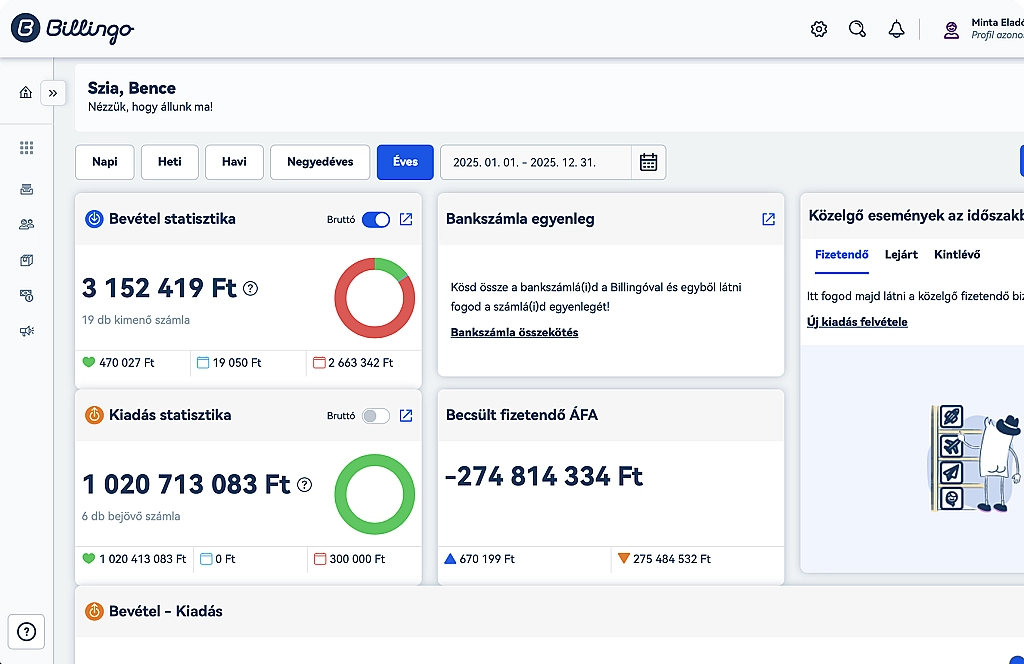Open the apps grid icon in sidebar
1024x664 pixels.
pyautogui.click(x=26, y=148)
